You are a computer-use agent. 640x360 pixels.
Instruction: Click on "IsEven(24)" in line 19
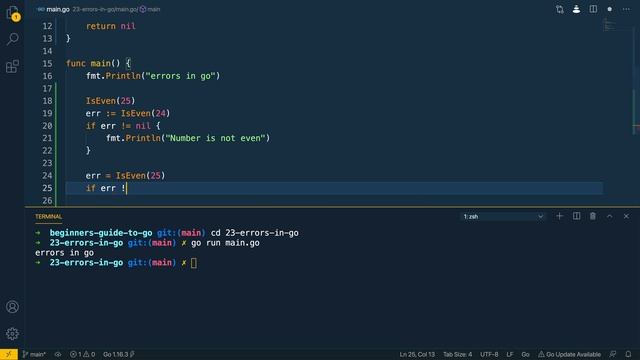coord(145,113)
